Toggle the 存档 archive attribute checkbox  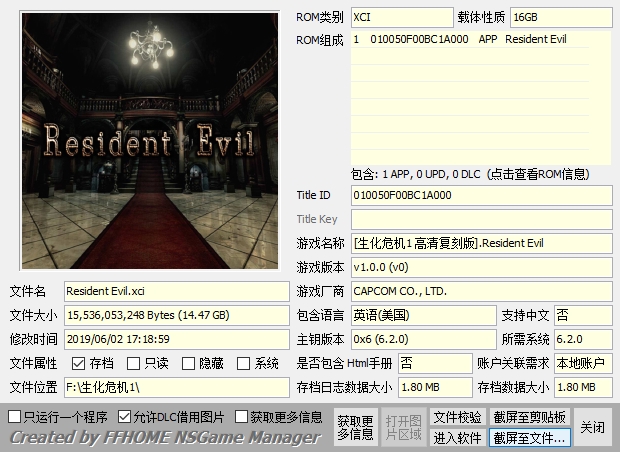point(78,364)
